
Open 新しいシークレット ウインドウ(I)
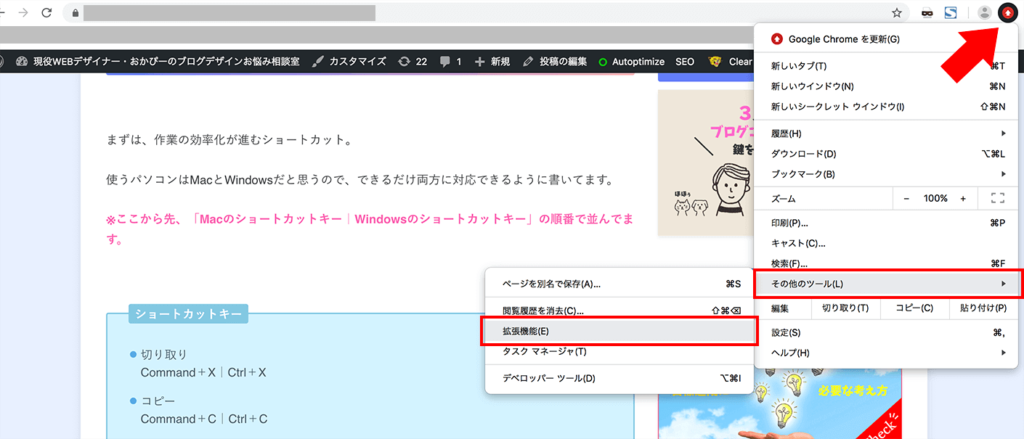point(886,106)
